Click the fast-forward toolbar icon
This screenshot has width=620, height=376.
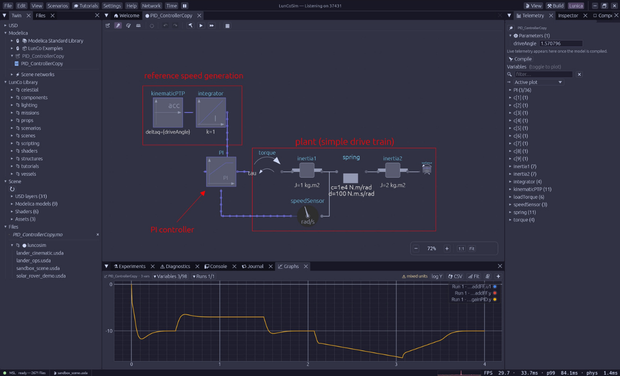click(x=212, y=26)
